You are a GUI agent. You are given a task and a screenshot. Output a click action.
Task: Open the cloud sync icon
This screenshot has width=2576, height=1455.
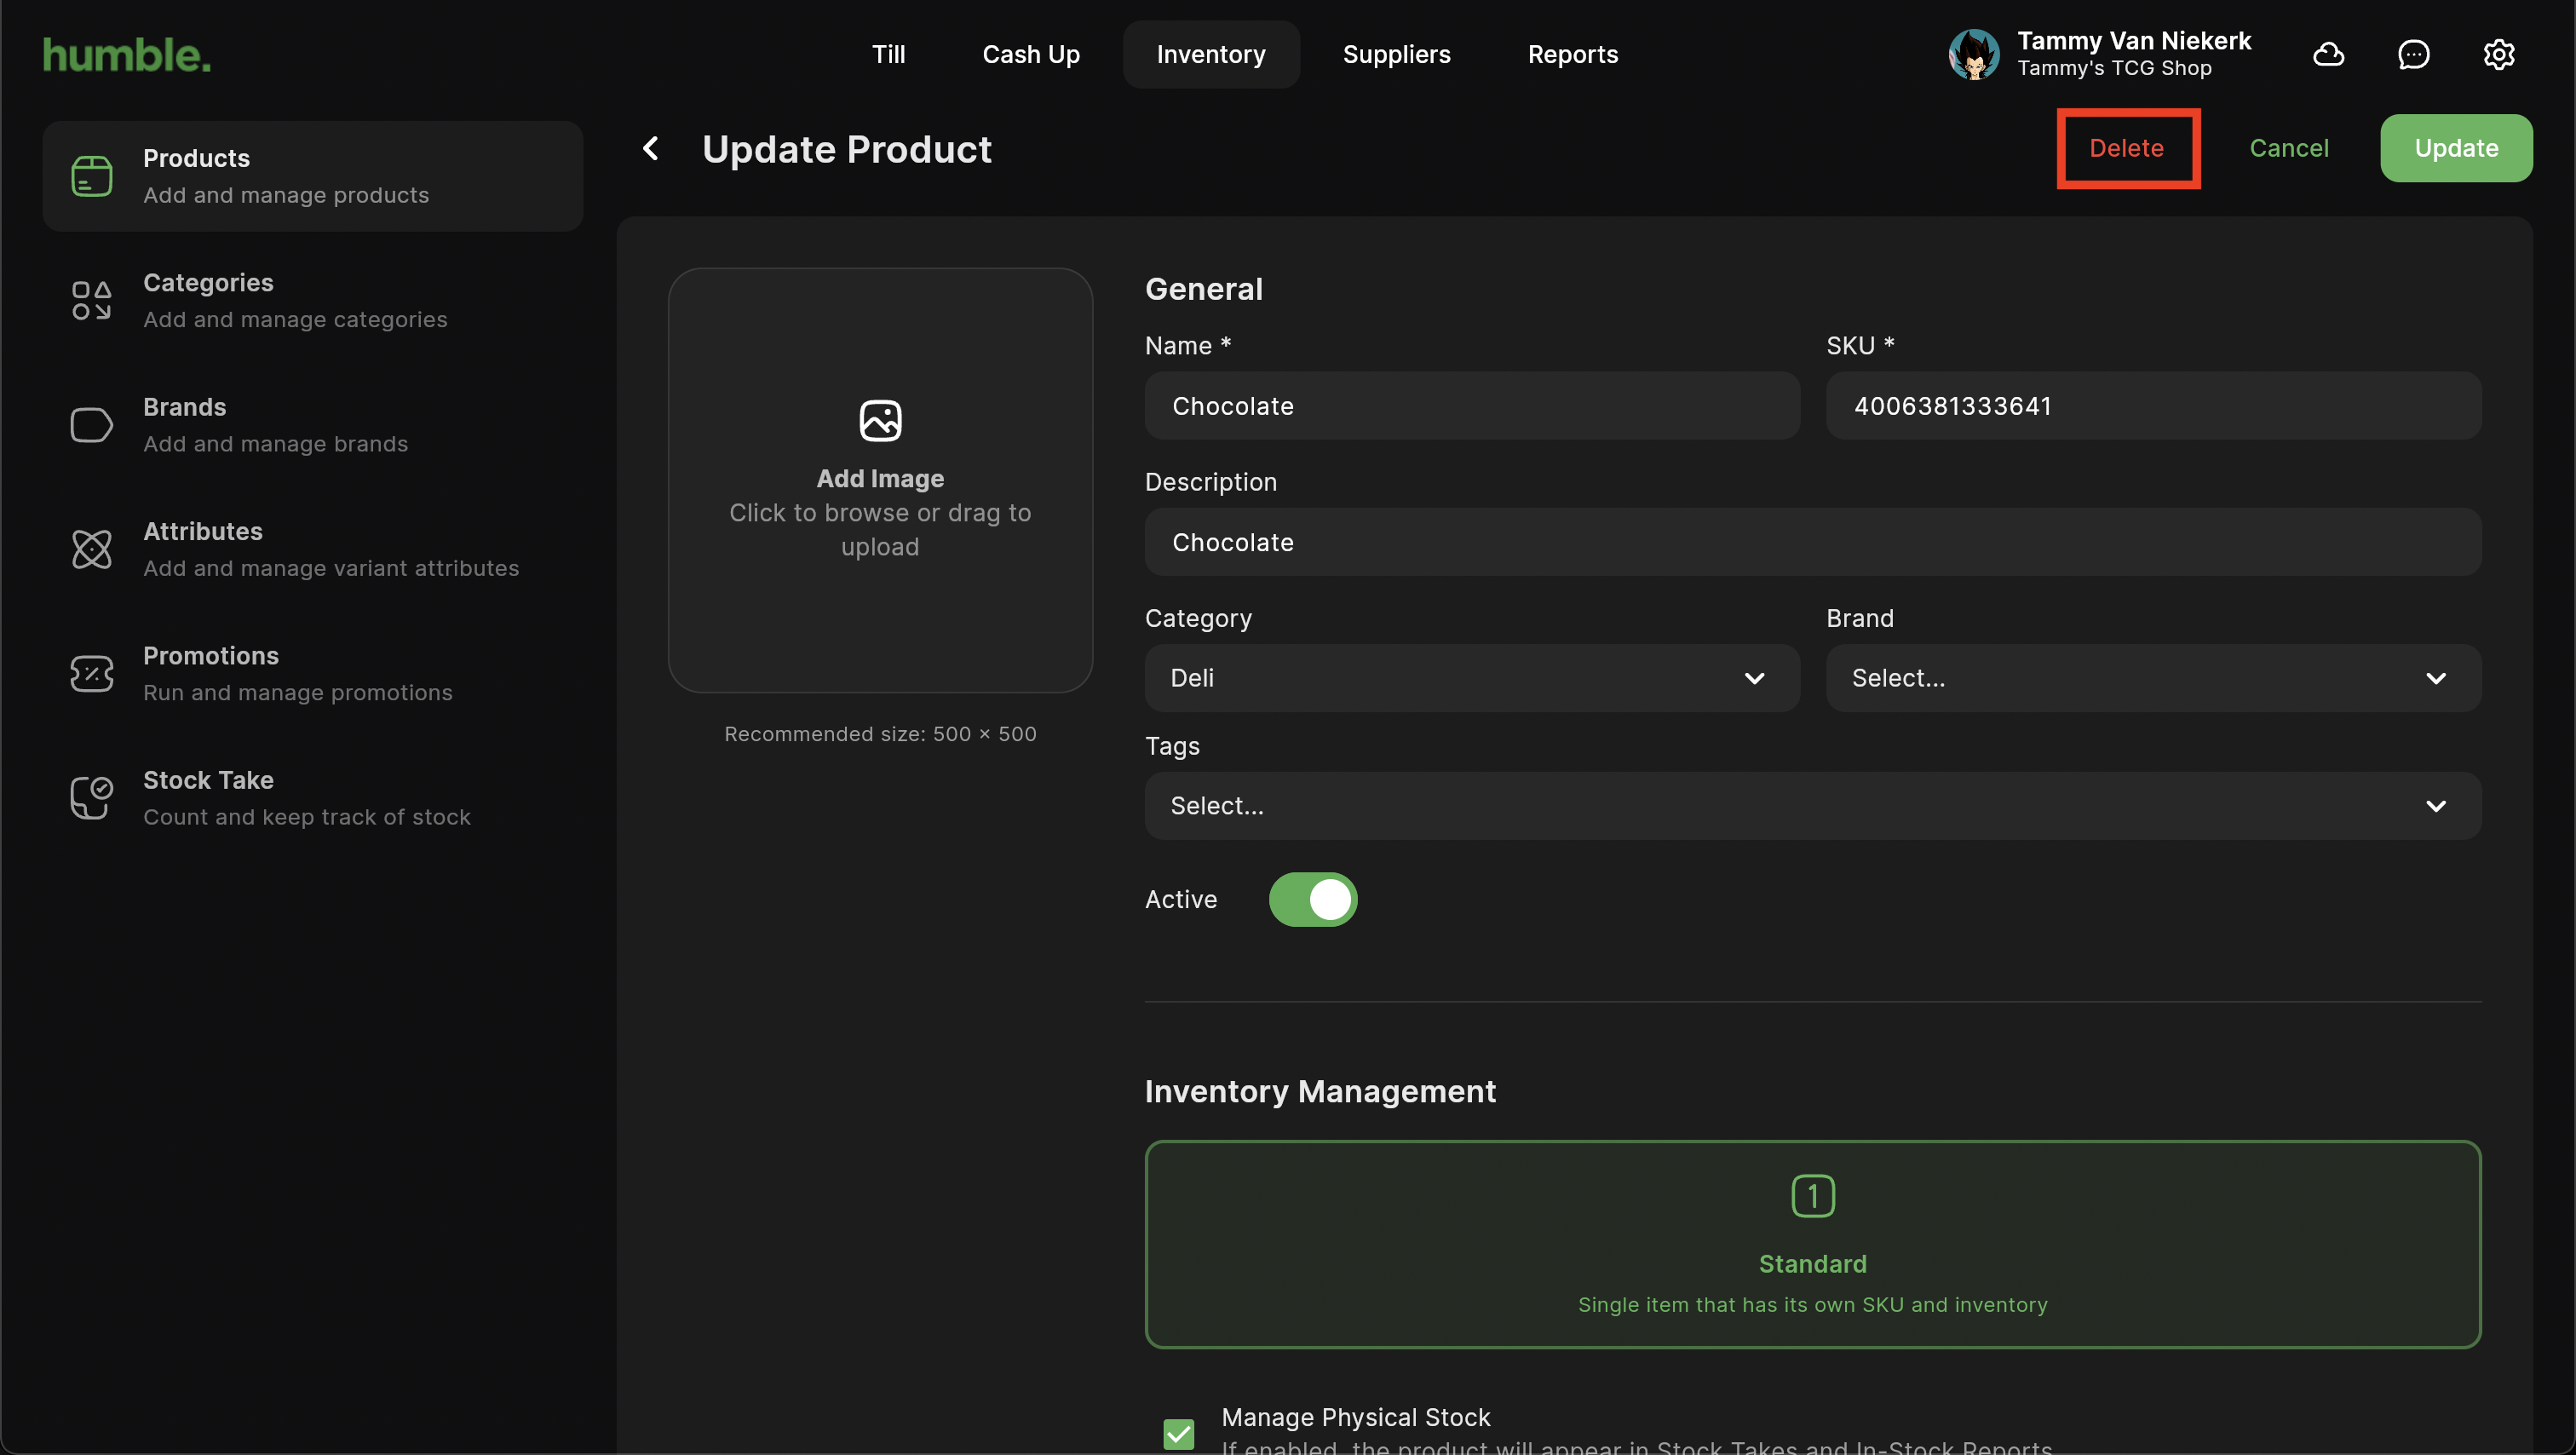2328,54
